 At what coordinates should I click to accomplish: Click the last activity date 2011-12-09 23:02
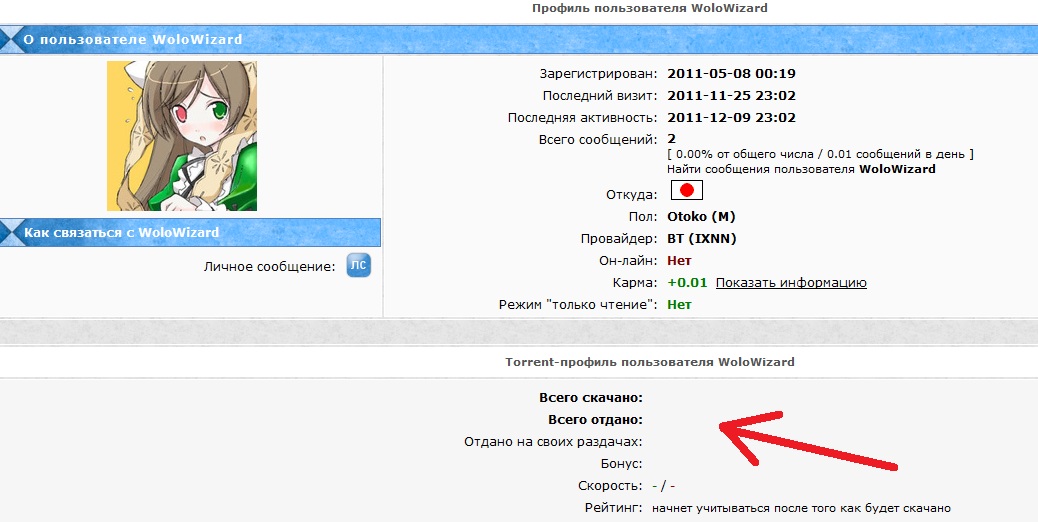pos(731,117)
